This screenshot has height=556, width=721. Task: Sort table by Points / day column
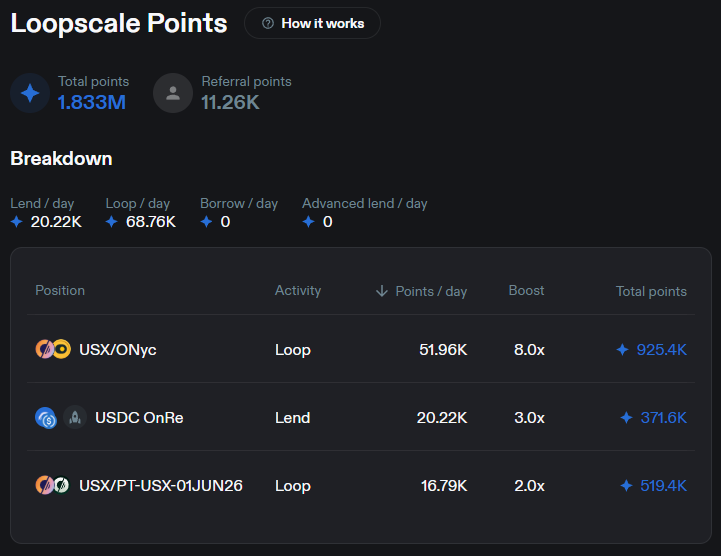pyautogui.click(x=431, y=291)
